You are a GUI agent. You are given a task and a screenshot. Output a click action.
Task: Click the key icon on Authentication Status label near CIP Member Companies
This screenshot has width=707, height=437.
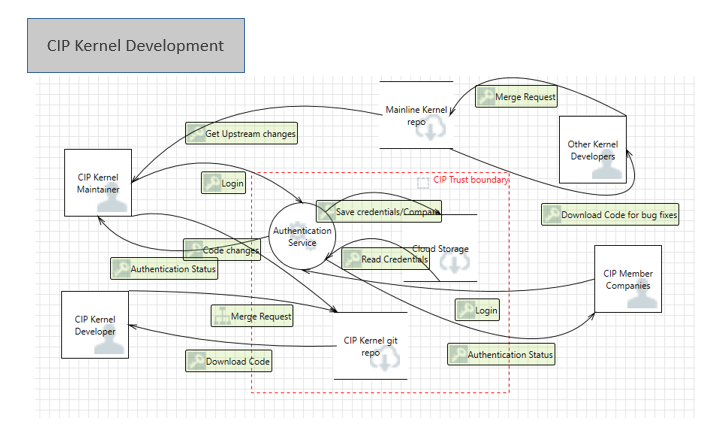[x=458, y=354]
